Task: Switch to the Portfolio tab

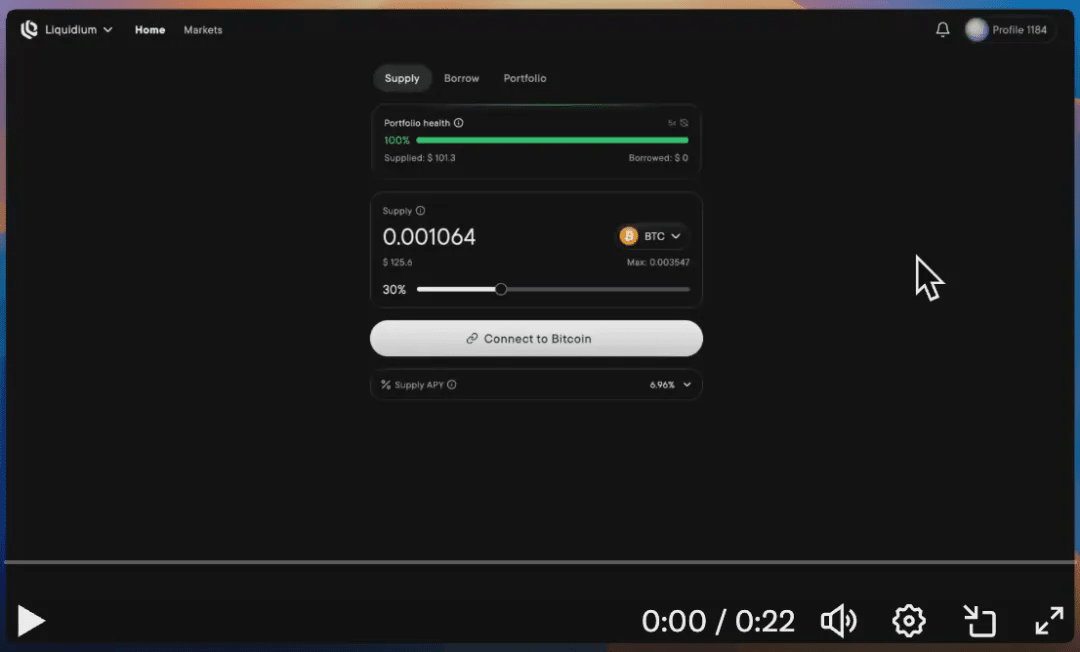Action: pyautogui.click(x=524, y=78)
